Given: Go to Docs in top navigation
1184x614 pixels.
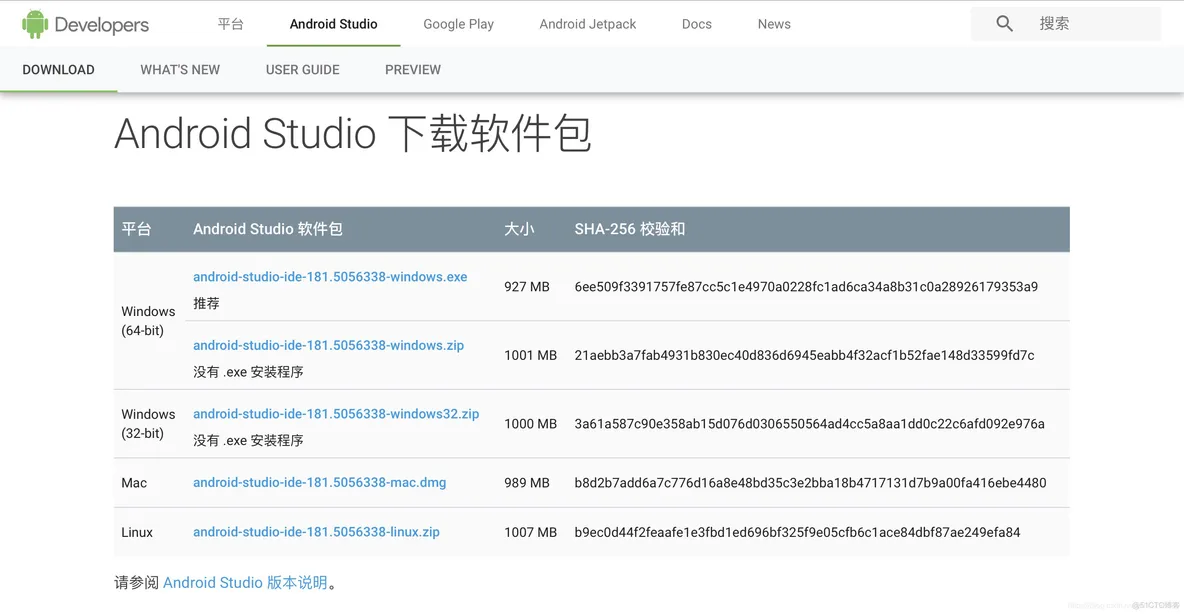Looking at the screenshot, I should (x=696, y=24).
